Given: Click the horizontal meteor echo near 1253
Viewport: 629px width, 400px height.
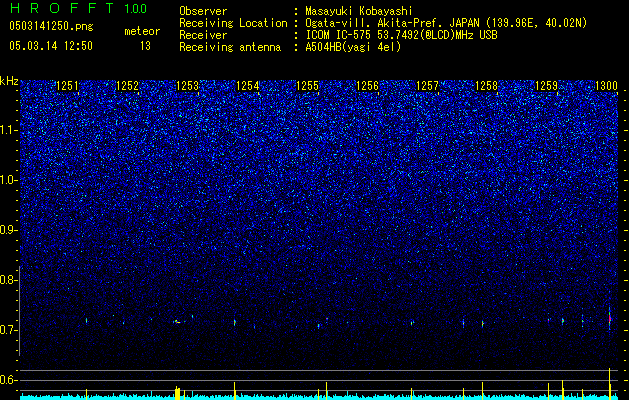Looking at the screenshot, I should pyautogui.click(x=178, y=321).
